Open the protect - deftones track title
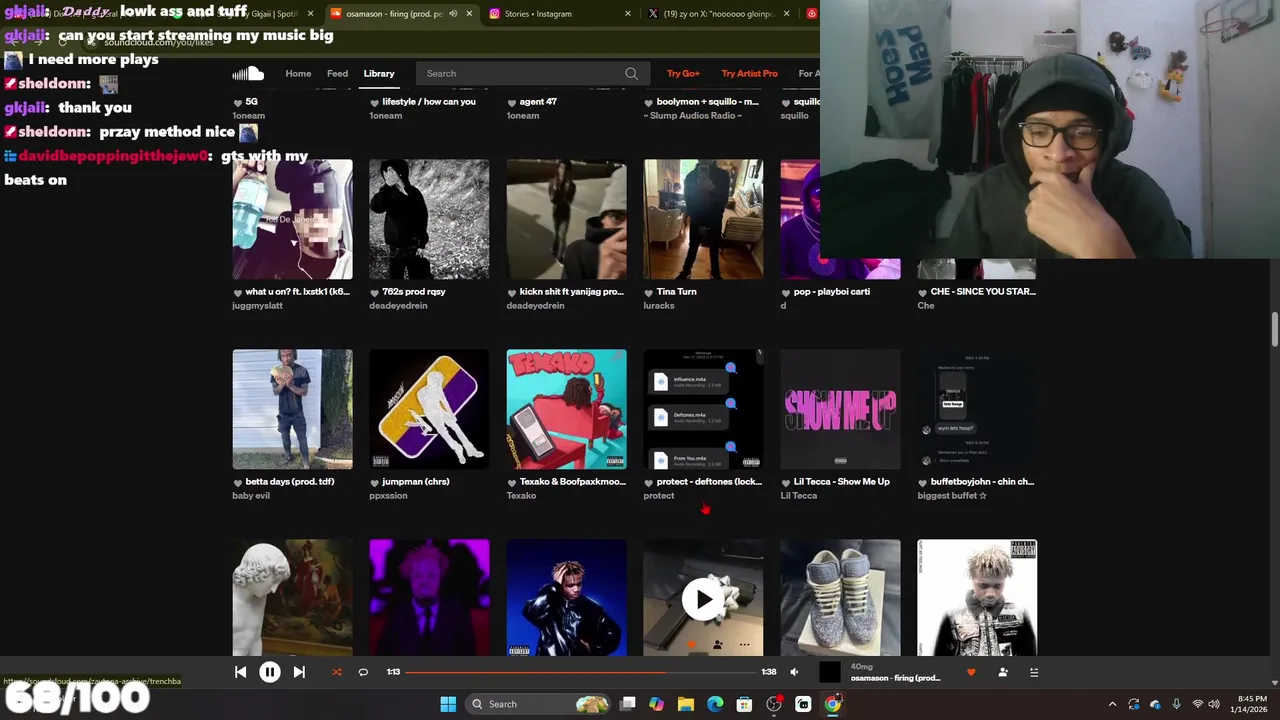 click(x=709, y=482)
